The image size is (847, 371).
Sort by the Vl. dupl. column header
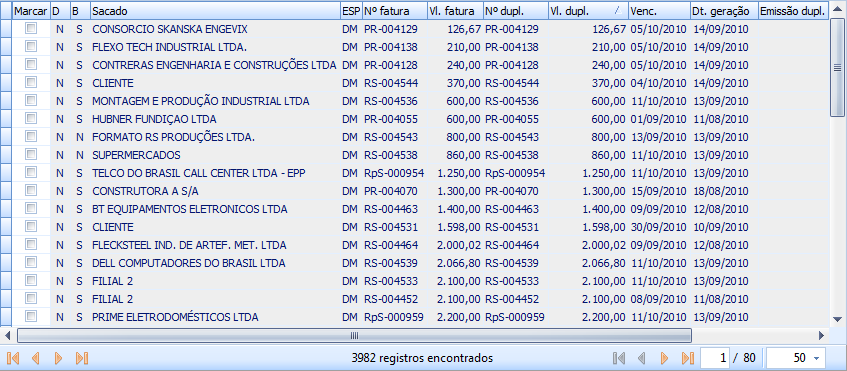588,11
